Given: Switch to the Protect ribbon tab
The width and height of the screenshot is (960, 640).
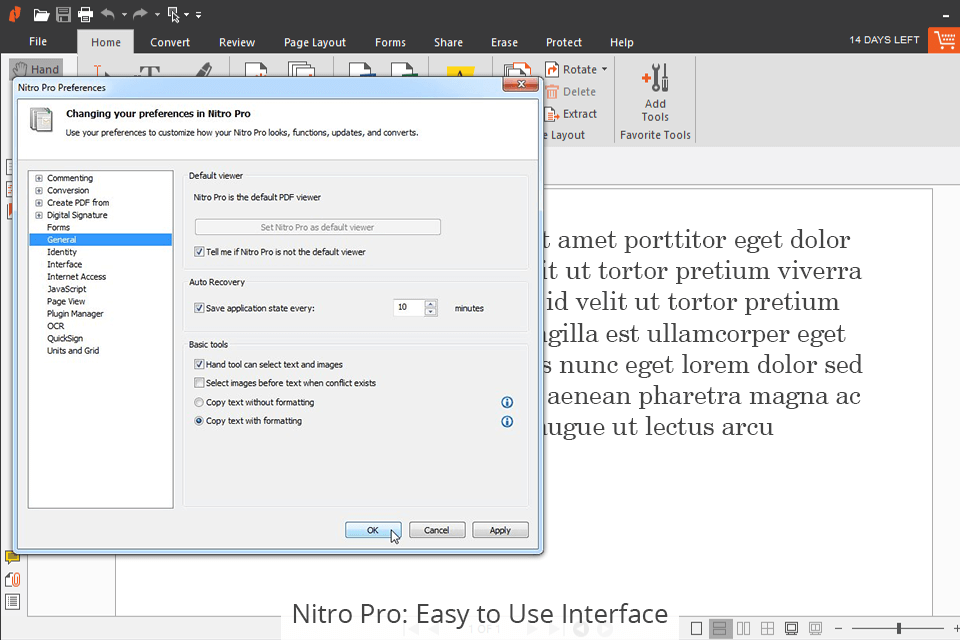Looking at the screenshot, I should click(564, 42).
